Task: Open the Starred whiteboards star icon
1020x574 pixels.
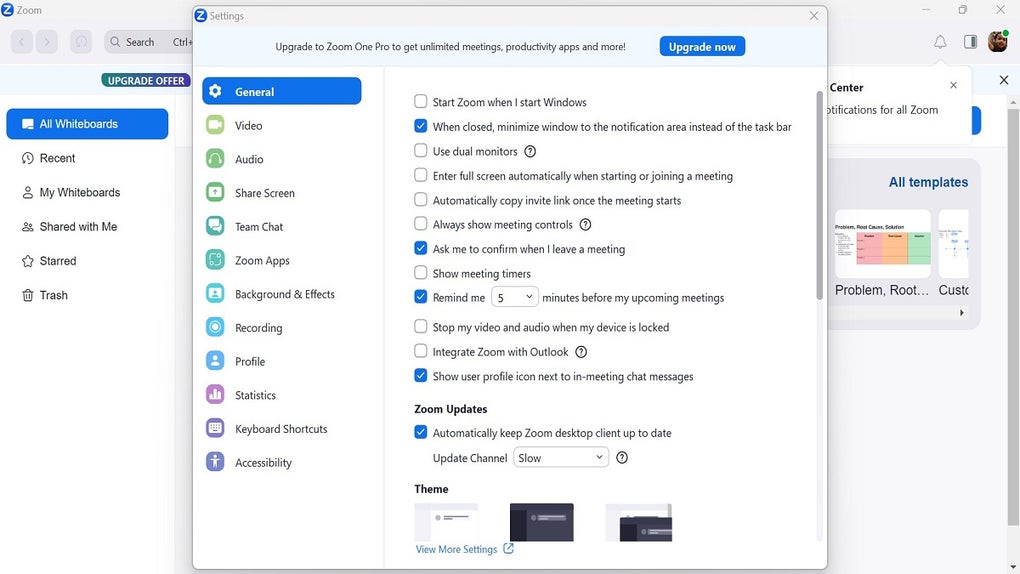Action: (x=27, y=261)
